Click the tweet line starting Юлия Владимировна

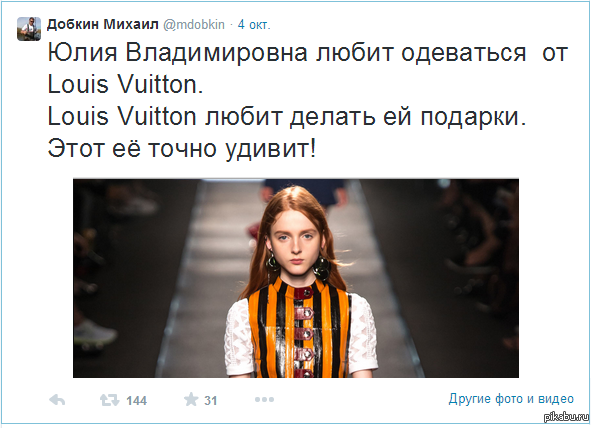point(307,53)
